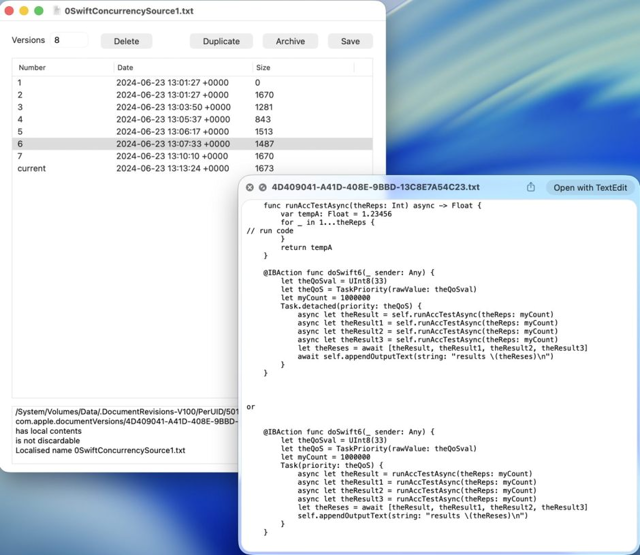
Task: Click the green zoom window button
Action: point(39,11)
